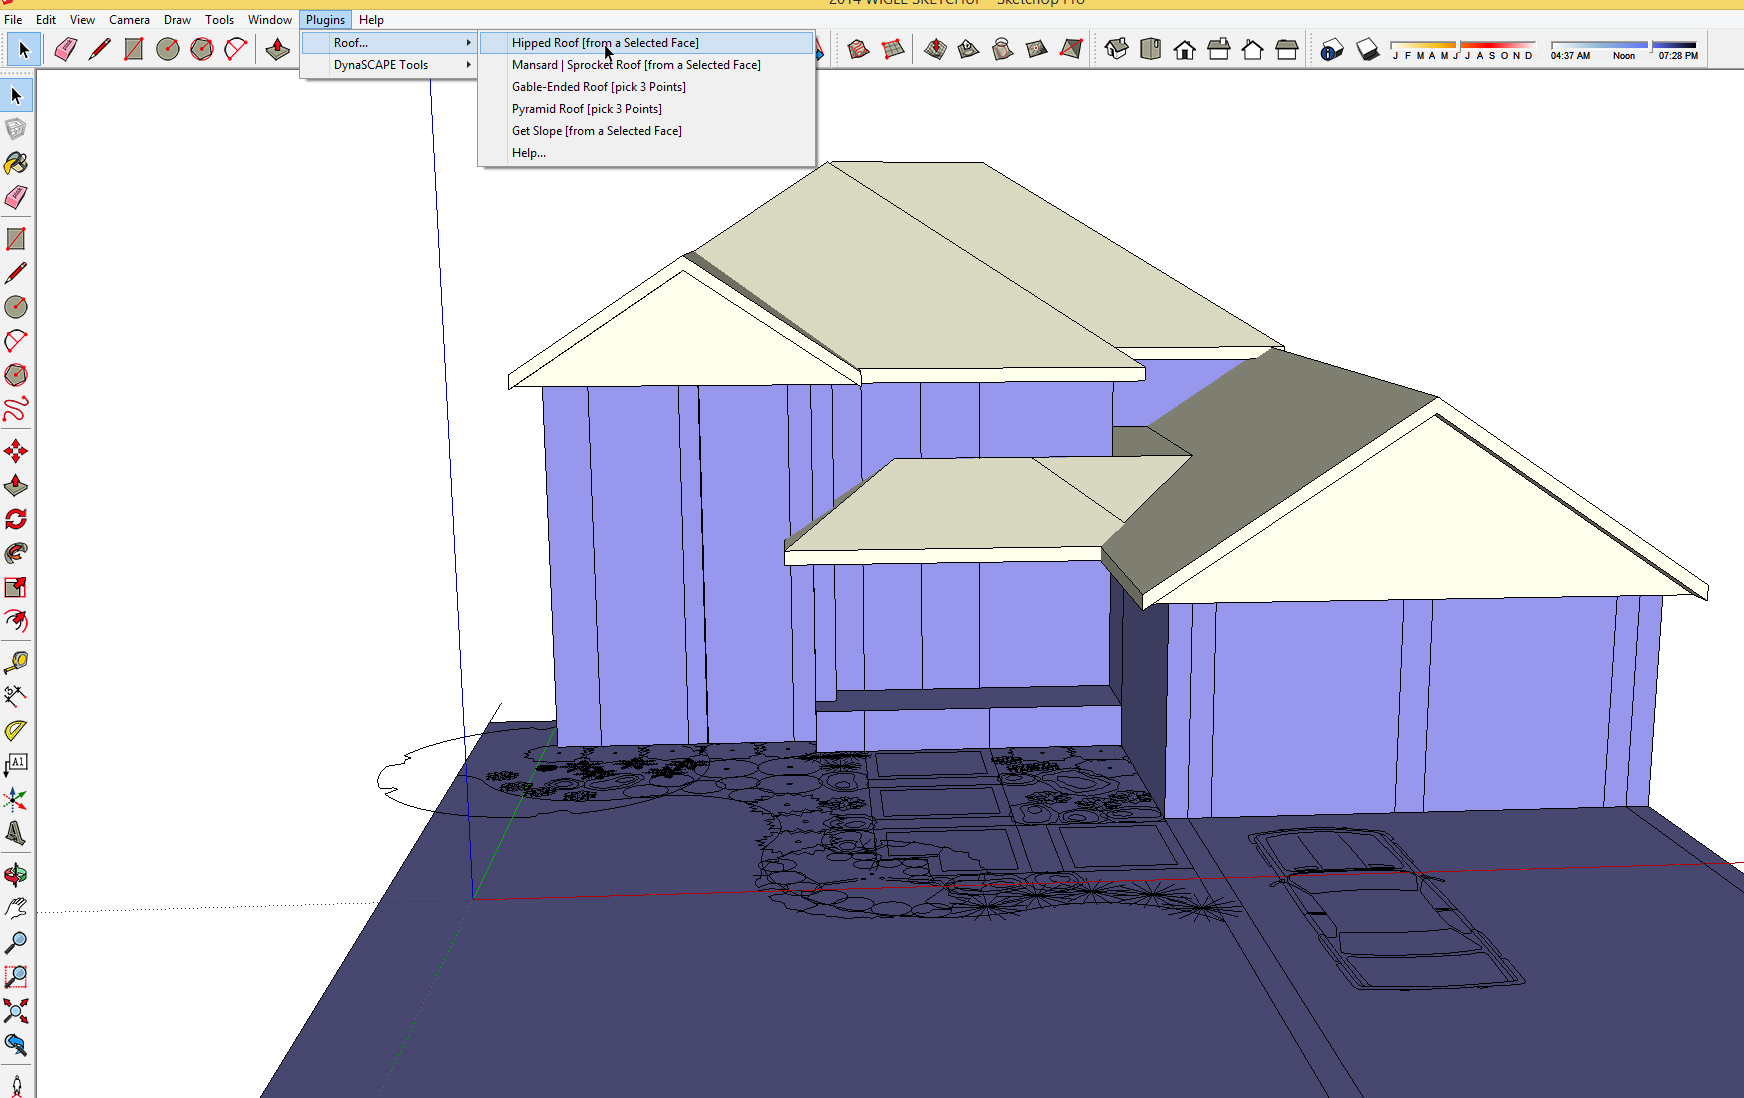Activate the Orbit camera tool
1744x1098 pixels.
[x=16, y=875]
